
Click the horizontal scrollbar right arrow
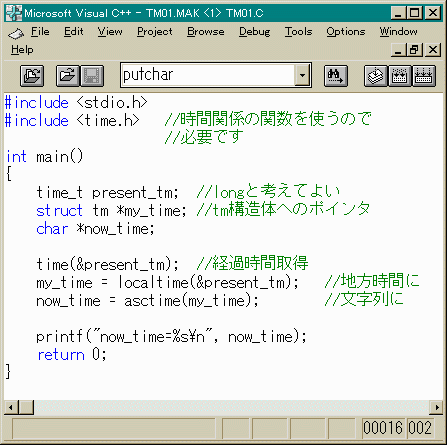436,407
